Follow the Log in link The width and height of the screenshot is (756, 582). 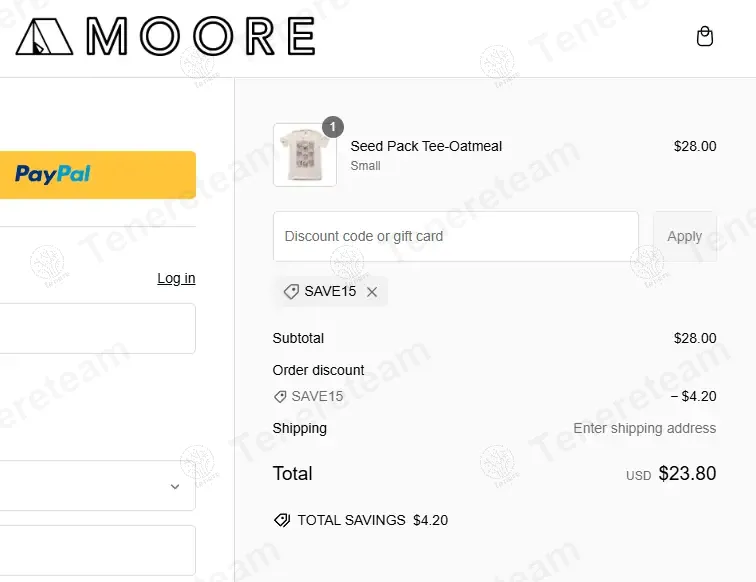point(176,278)
